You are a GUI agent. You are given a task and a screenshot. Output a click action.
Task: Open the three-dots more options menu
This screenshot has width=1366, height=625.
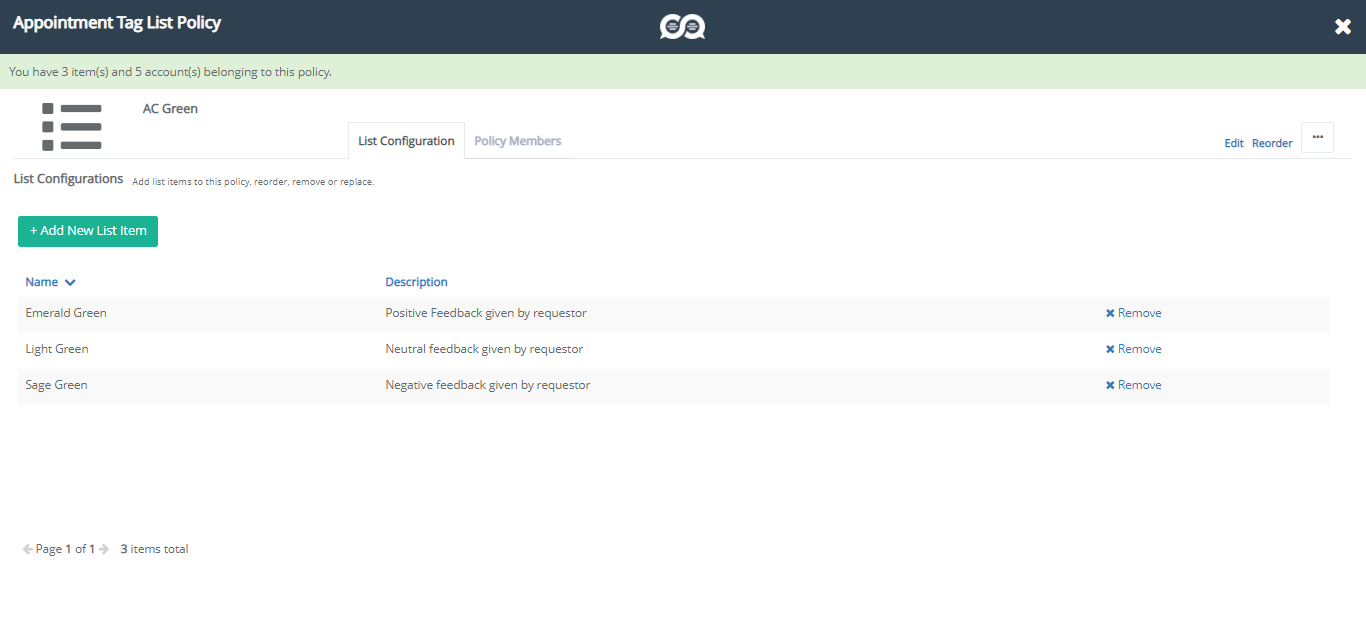[x=1317, y=137]
